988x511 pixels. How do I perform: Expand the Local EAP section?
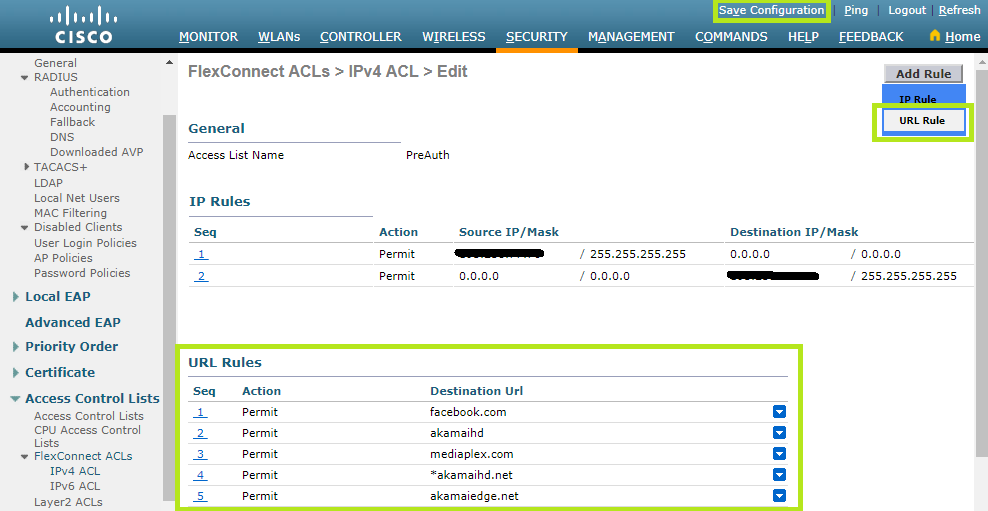coord(16,297)
